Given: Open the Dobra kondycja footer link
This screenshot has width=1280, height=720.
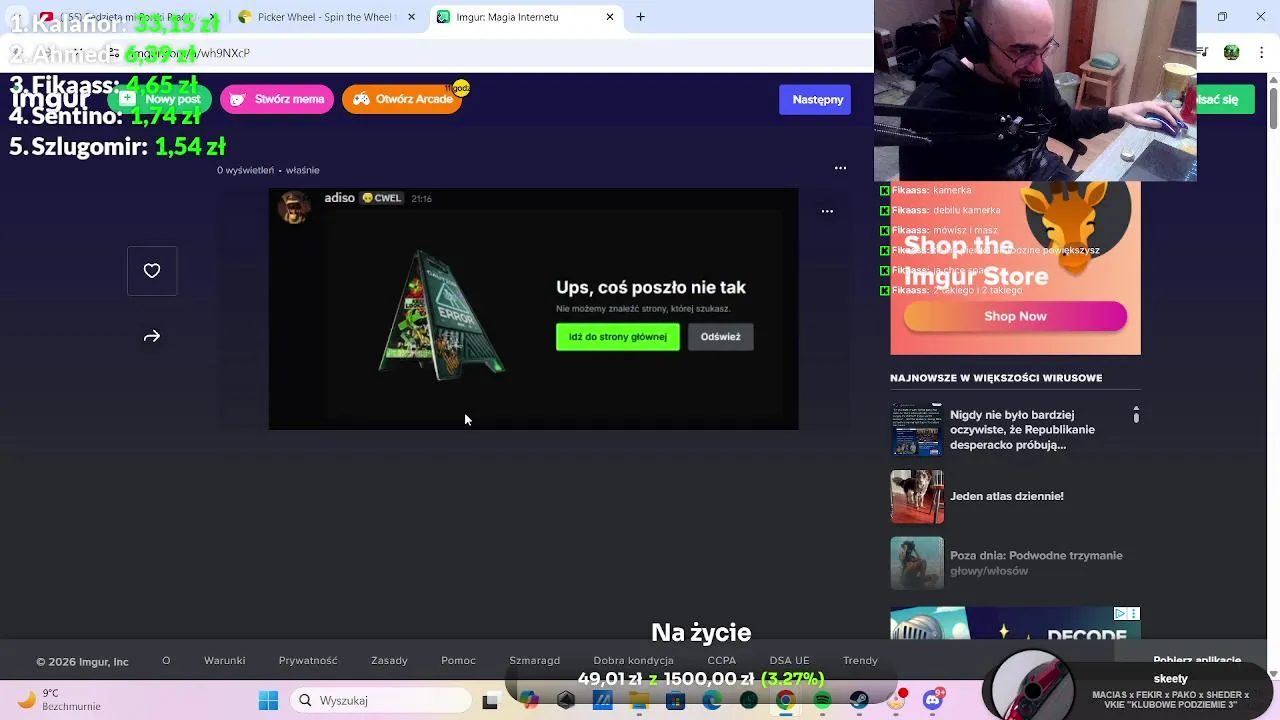Looking at the screenshot, I should pos(633,661).
